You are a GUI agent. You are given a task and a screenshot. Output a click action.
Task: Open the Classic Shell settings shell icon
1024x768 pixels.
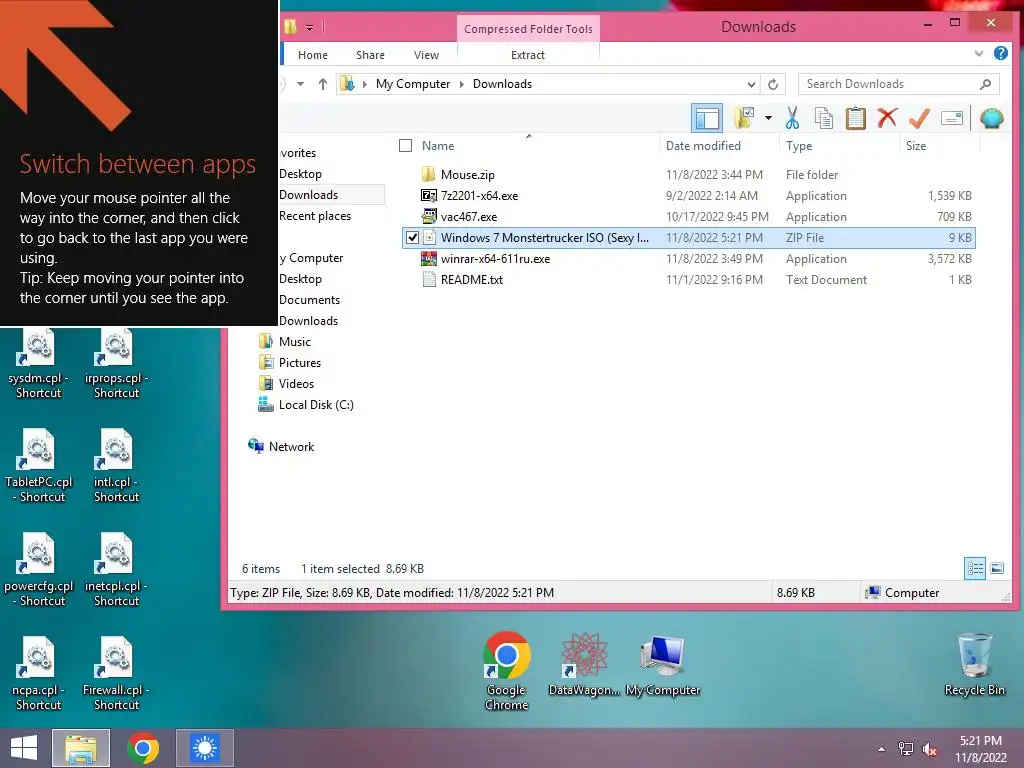(x=991, y=118)
